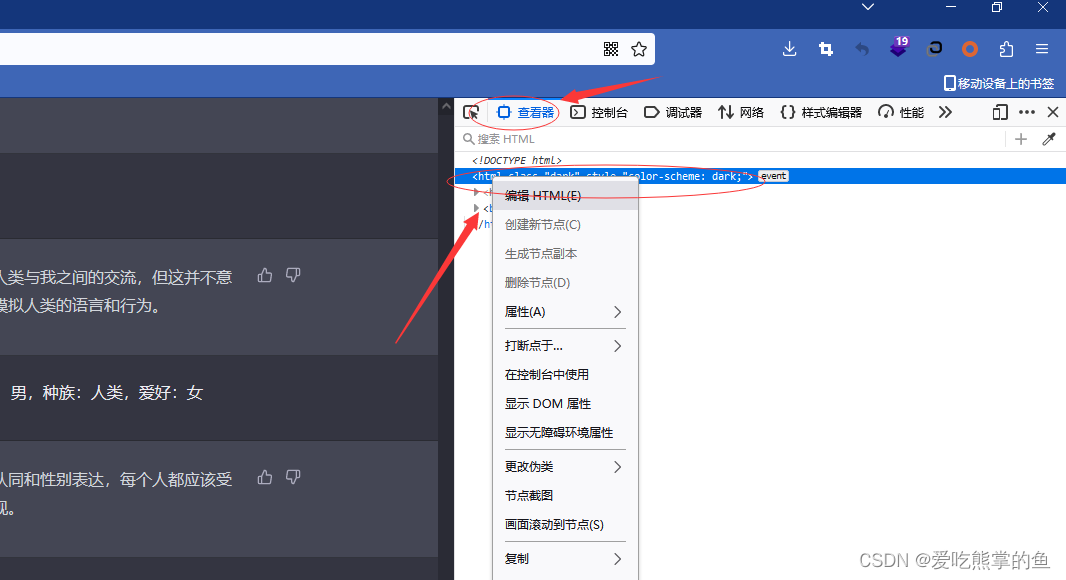Choose 显示无障碍环境属性 menu entry
The height and width of the screenshot is (580, 1066).
point(565,432)
